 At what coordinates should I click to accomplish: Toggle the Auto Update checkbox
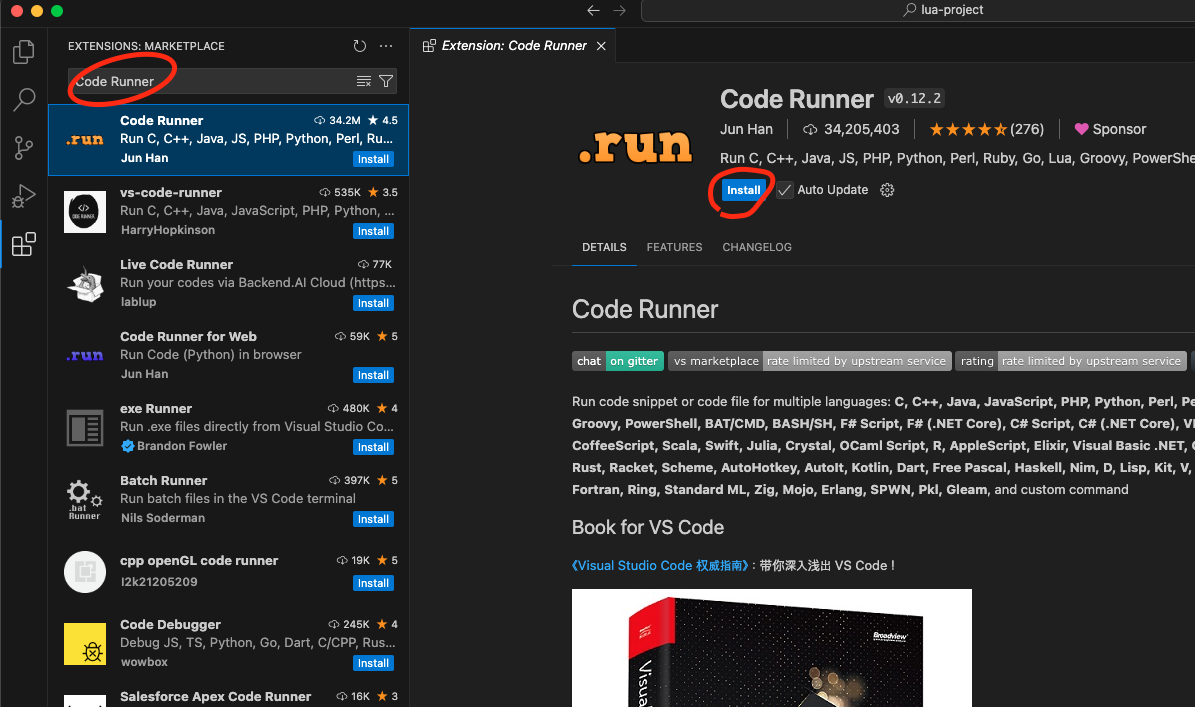pos(785,189)
